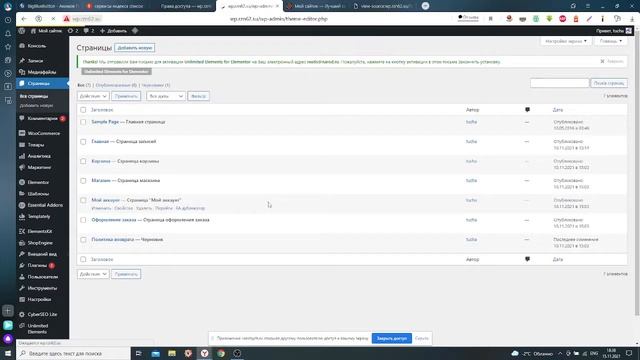Click the Аналитика chart icon in sidebar

tap(22, 156)
